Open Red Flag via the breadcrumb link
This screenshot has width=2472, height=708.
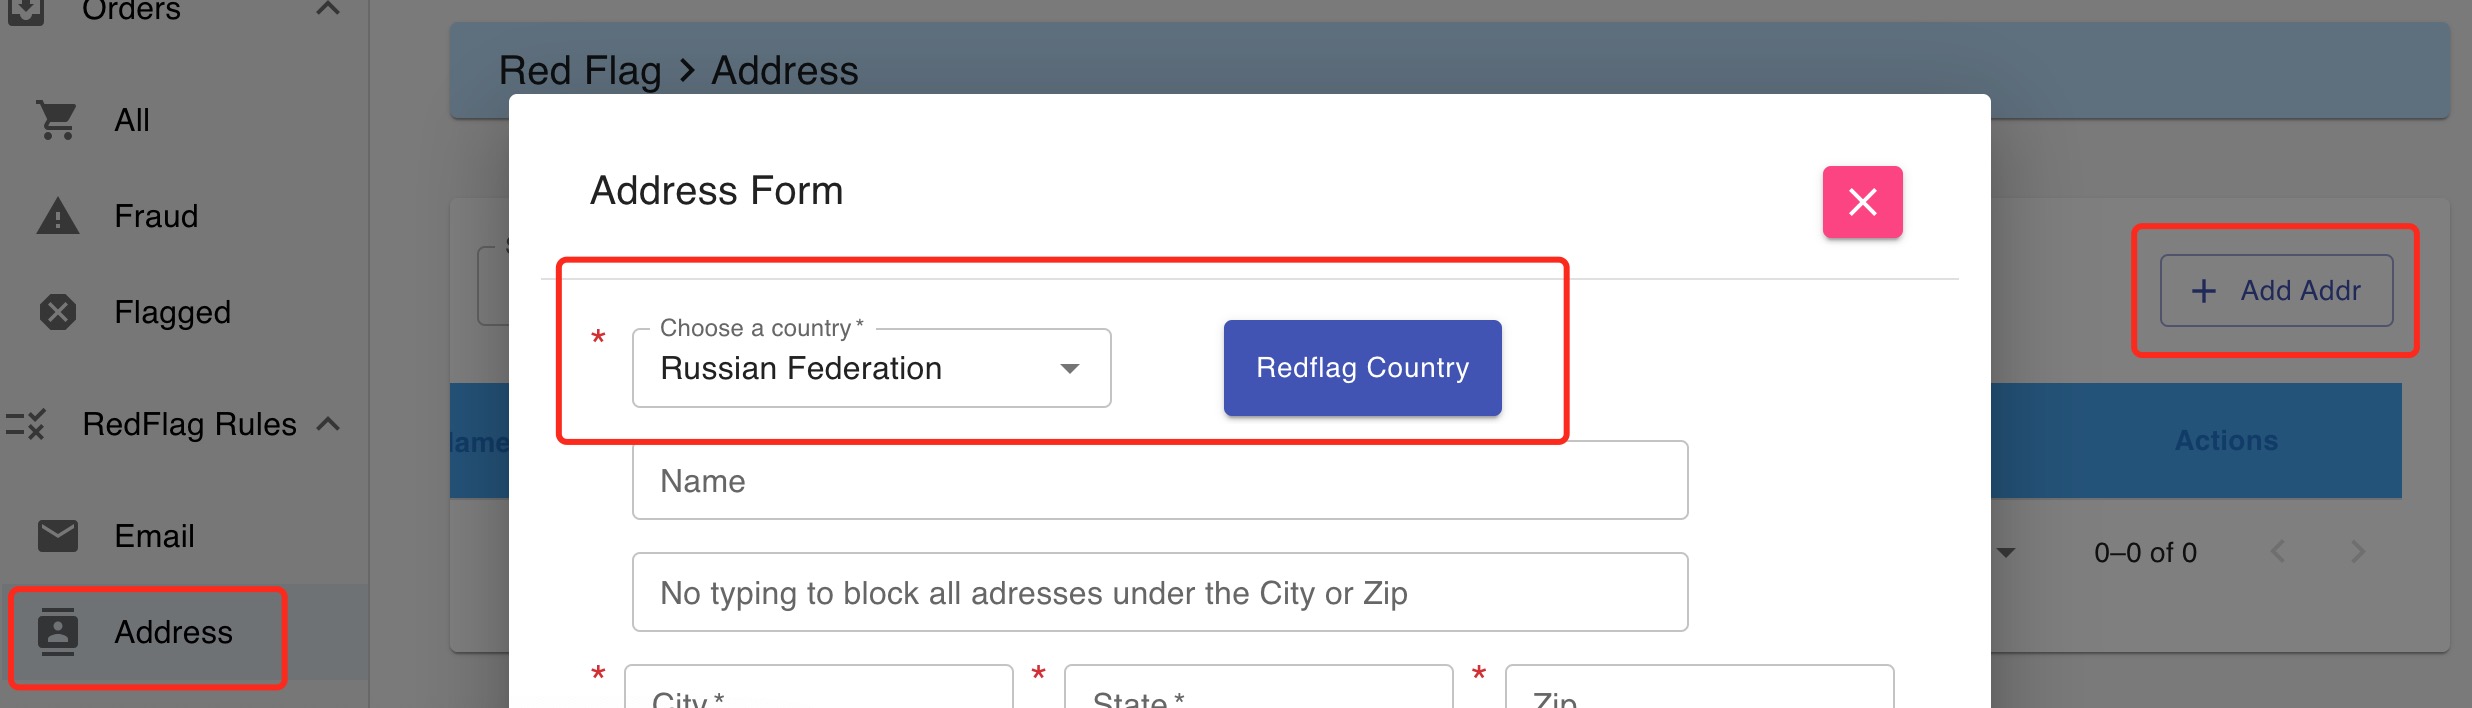(x=580, y=70)
